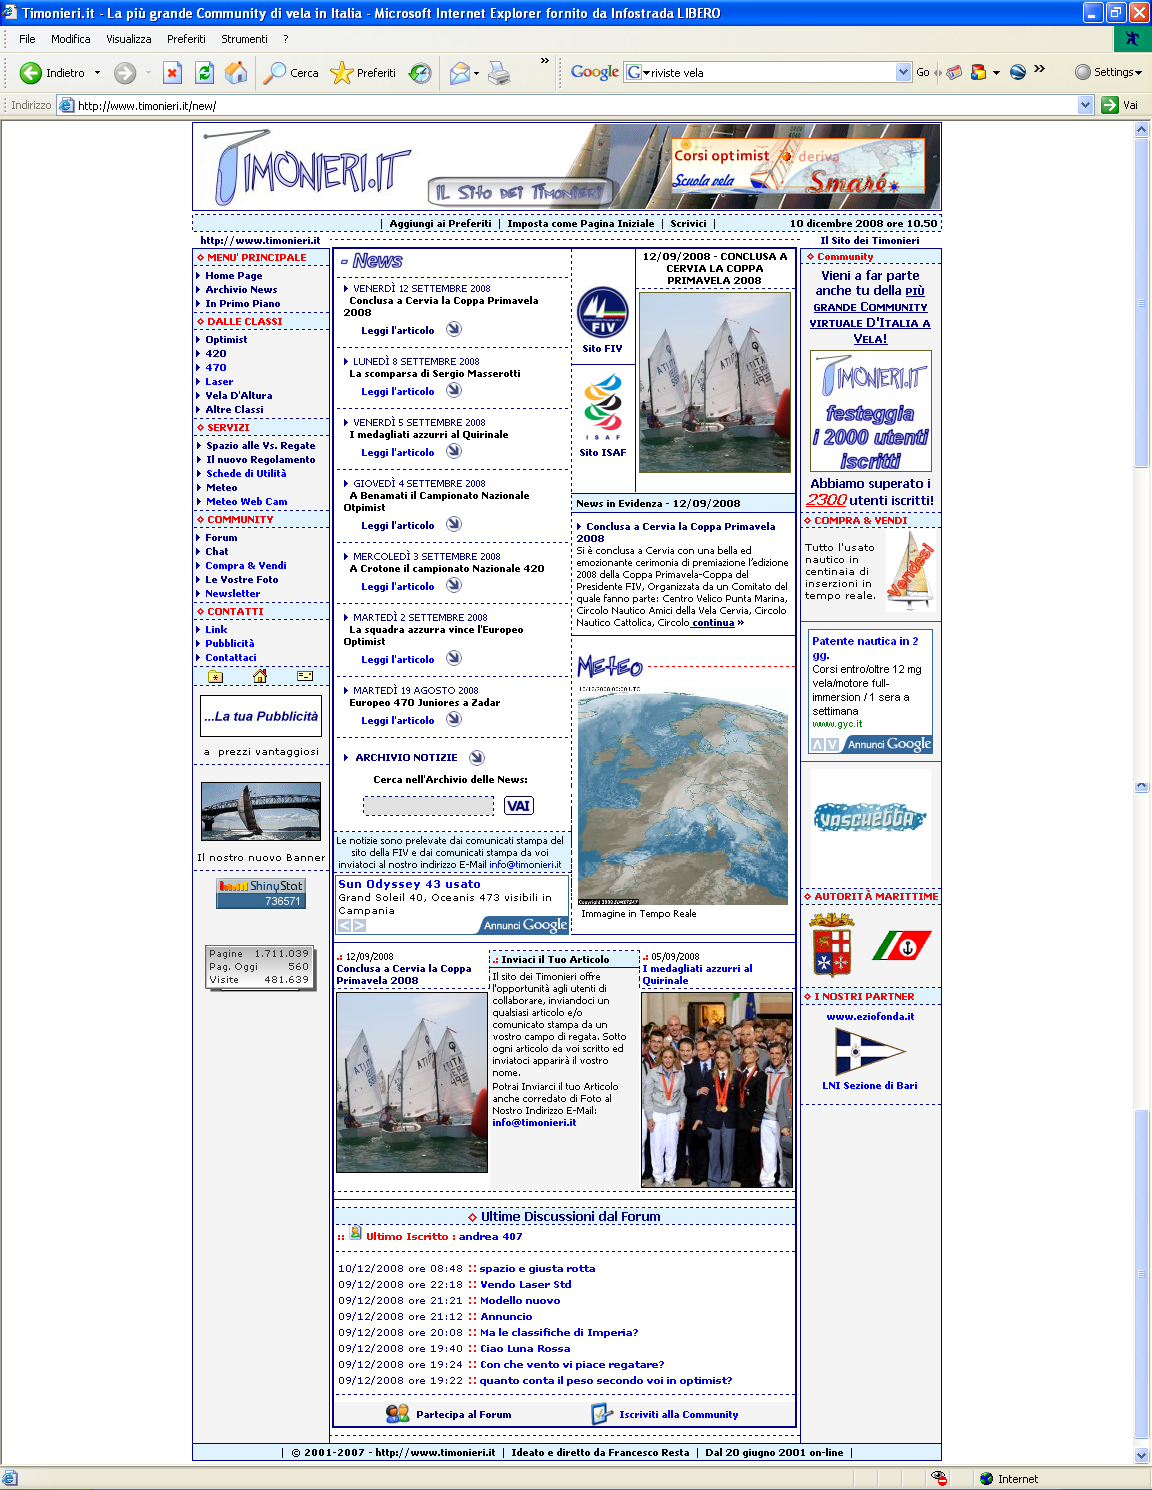Click the Google toolbar search text field

pyautogui.click(x=773, y=72)
